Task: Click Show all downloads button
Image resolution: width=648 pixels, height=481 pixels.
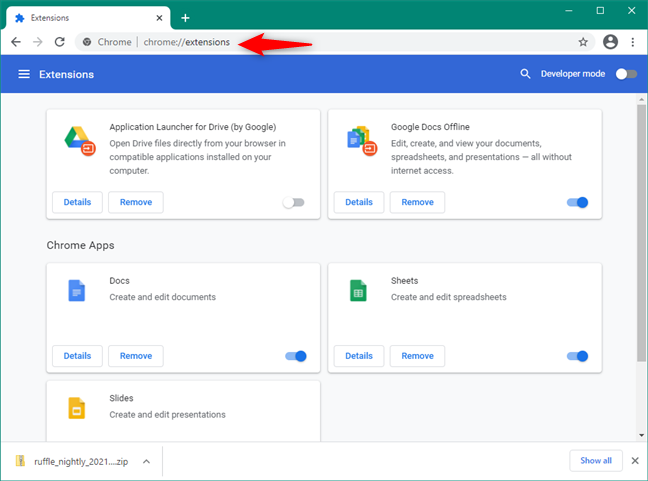Action: (596, 460)
